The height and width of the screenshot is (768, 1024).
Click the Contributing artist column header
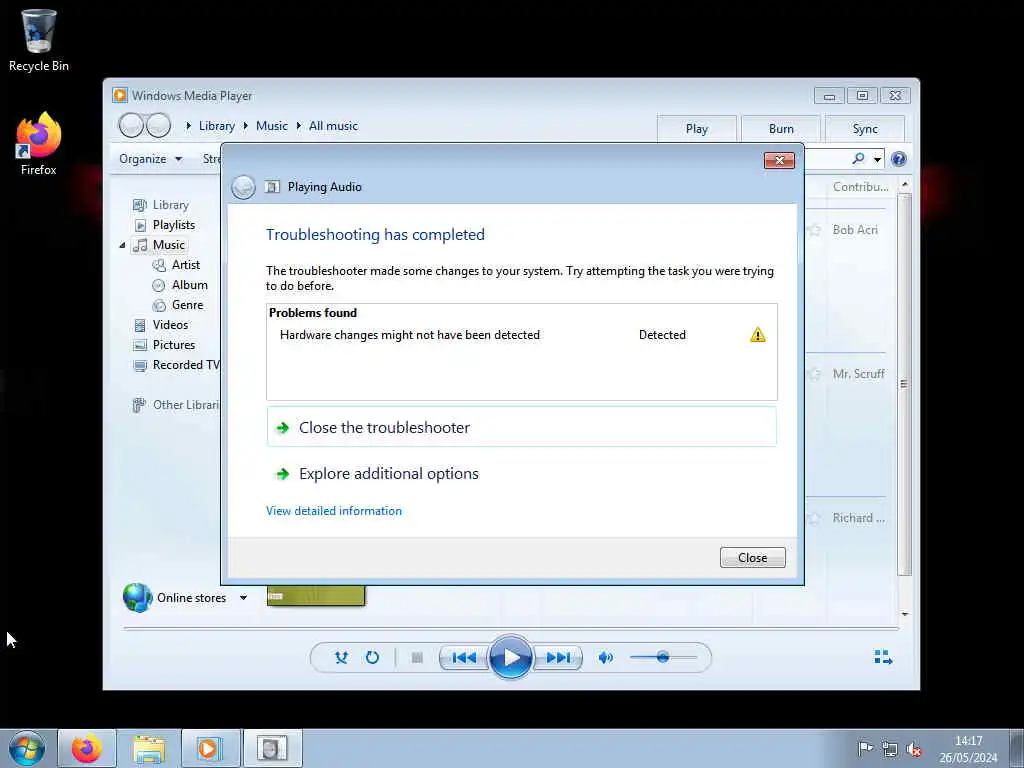pos(860,187)
